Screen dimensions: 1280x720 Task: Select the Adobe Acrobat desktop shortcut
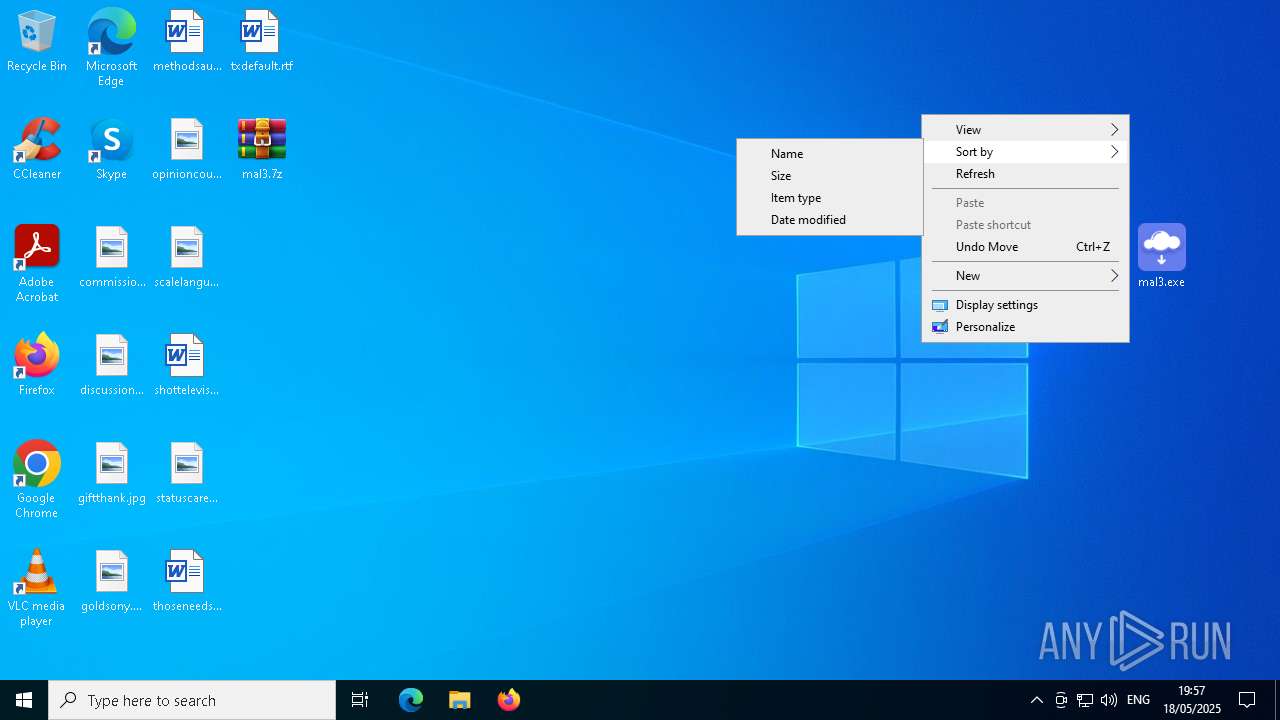pyautogui.click(x=37, y=264)
